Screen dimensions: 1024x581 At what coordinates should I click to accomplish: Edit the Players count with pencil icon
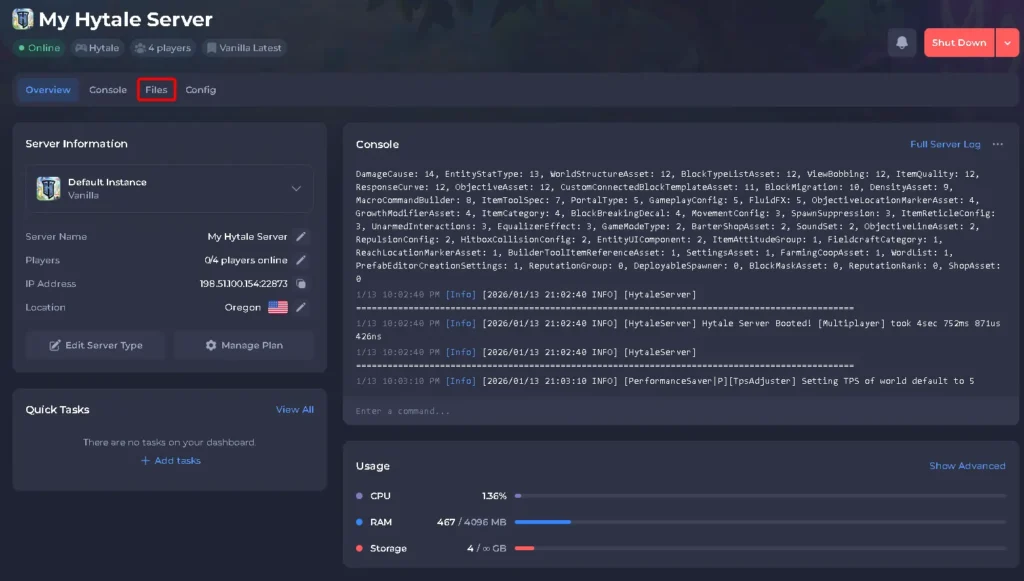pos(301,260)
